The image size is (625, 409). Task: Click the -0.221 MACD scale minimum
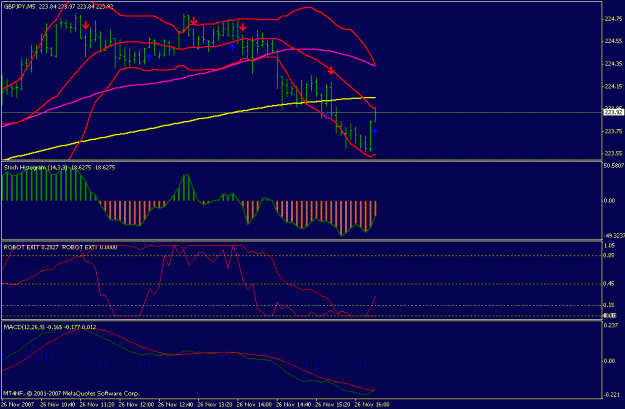(611, 395)
